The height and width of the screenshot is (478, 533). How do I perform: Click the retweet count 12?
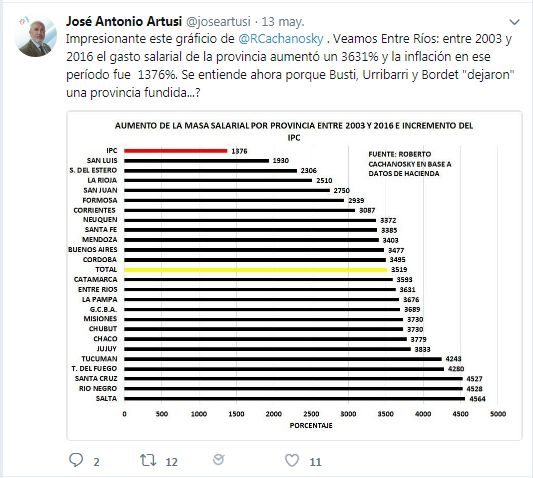click(171, 462)
